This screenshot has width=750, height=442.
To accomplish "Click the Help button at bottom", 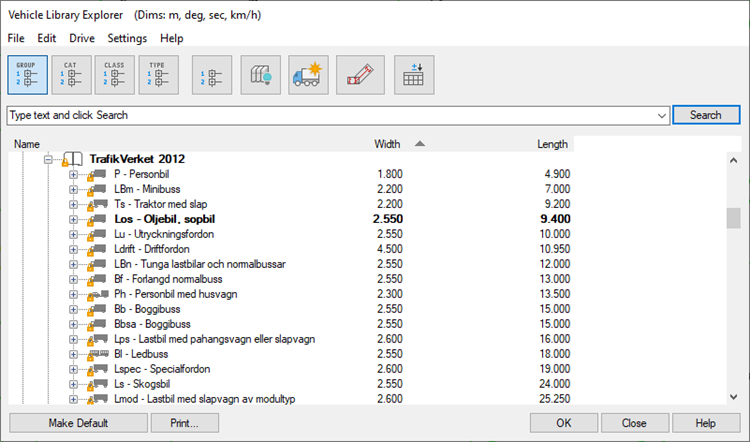I will [706, 423].
